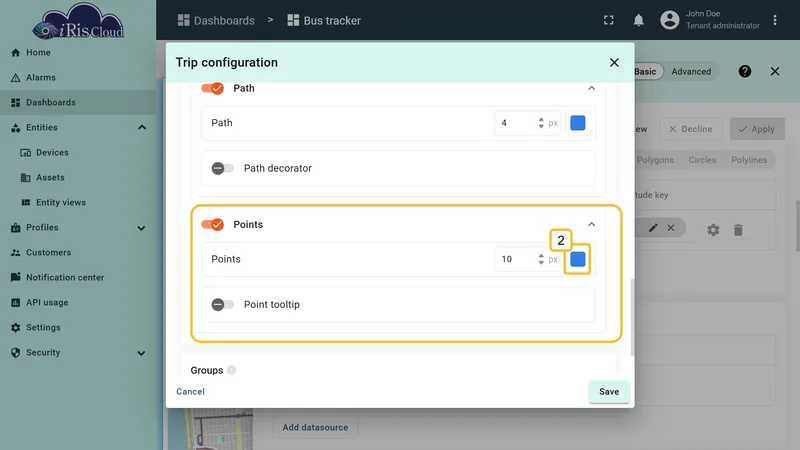Close the Trip configuration dialog
This screenshot has height=450, width=800.
click(614, 63)
